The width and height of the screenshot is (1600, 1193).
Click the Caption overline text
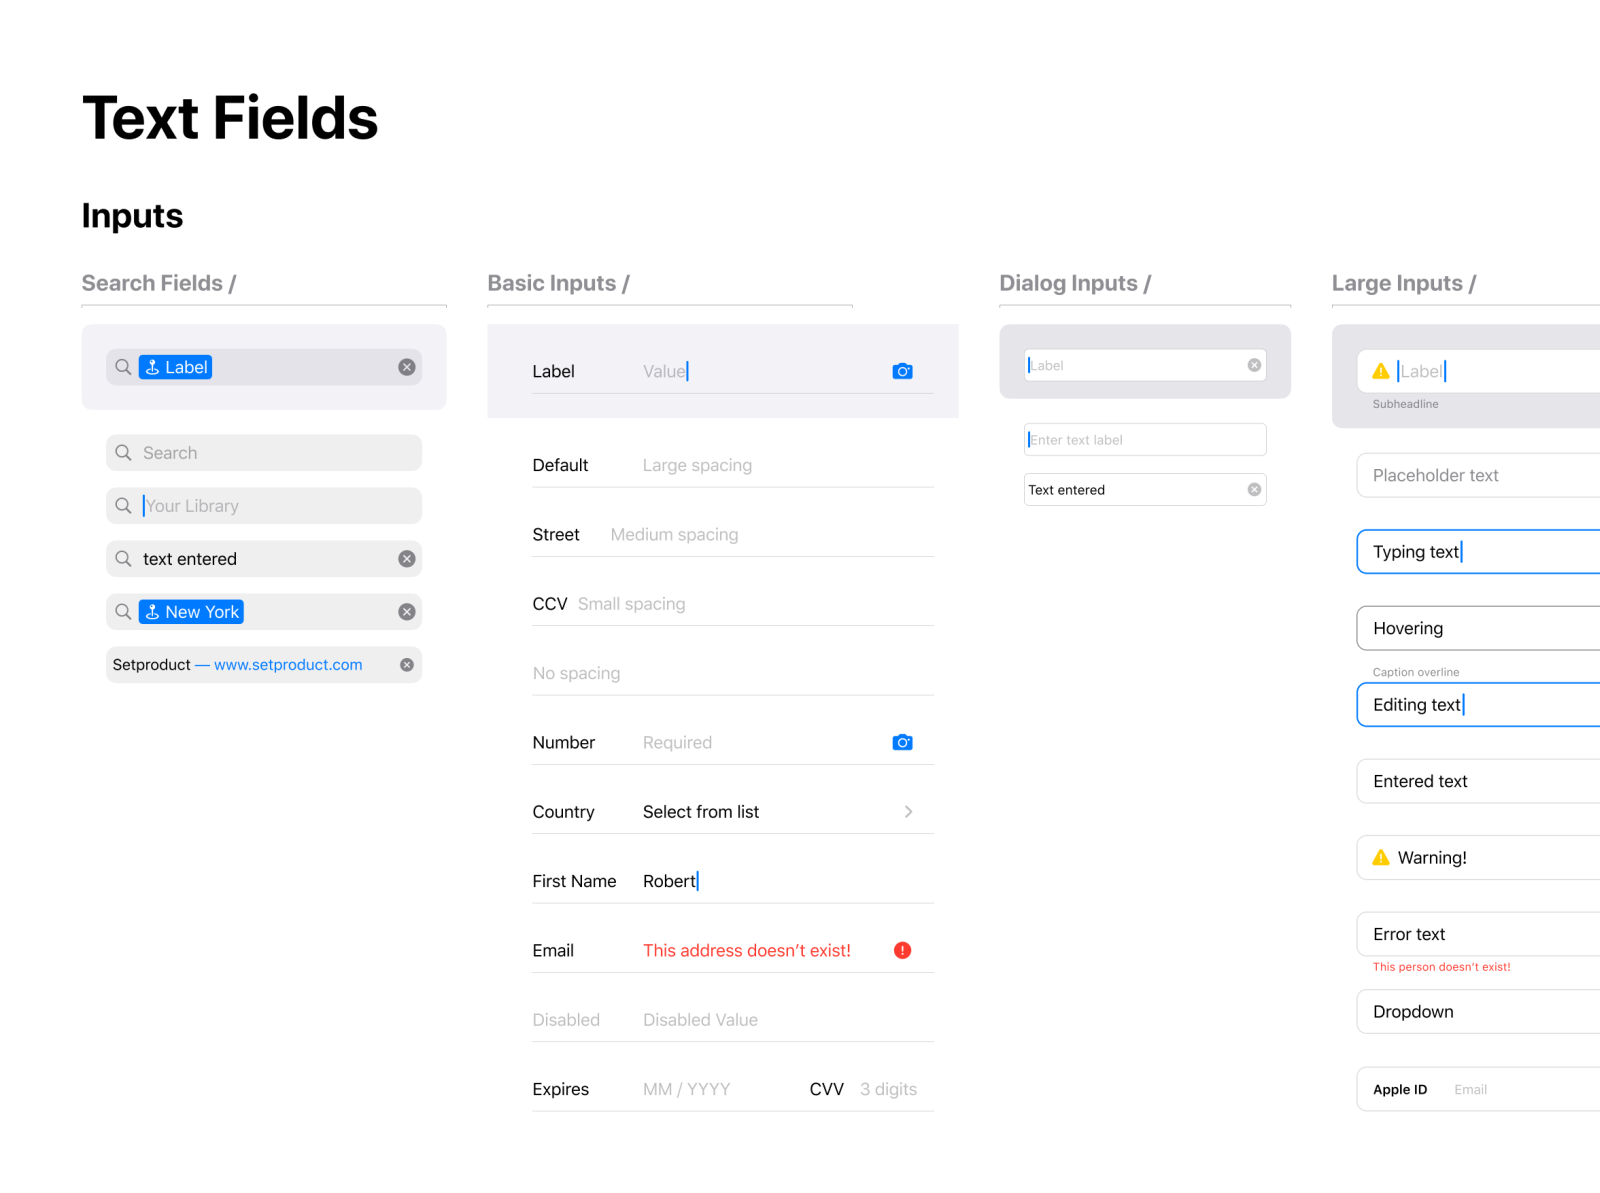coord(1415,672)
